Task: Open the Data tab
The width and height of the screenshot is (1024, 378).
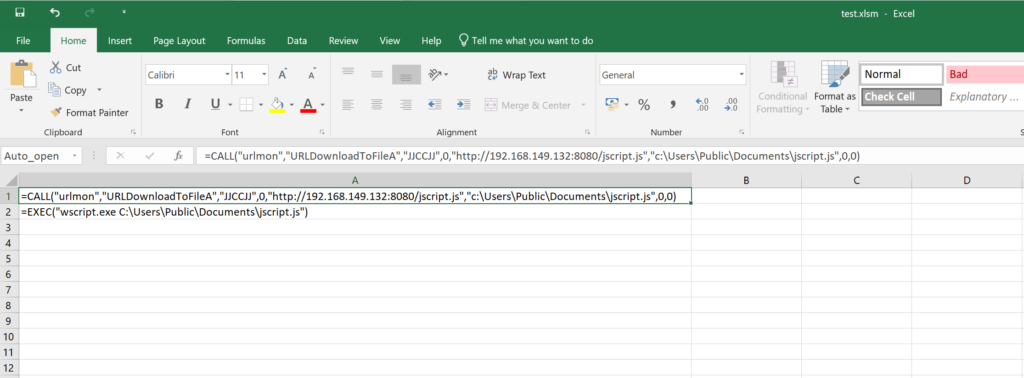Action: coord(297,40)
